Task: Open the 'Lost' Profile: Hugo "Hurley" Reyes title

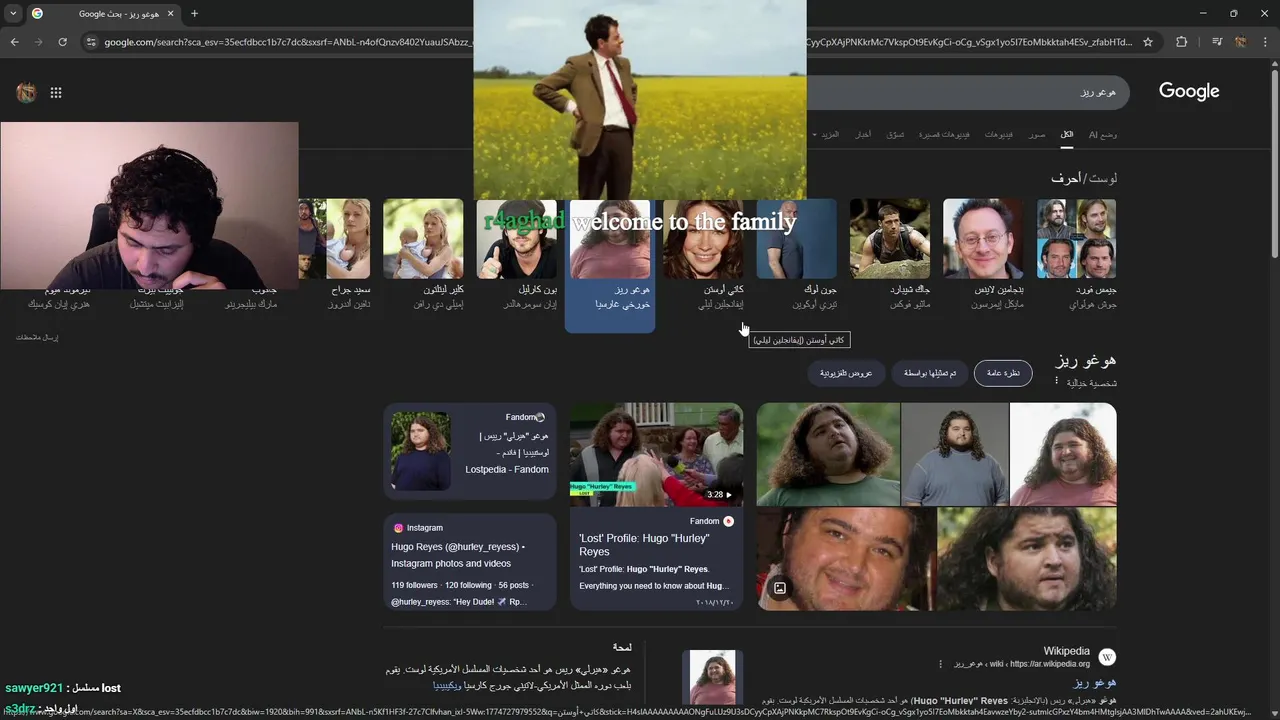Action: point(644,545)
